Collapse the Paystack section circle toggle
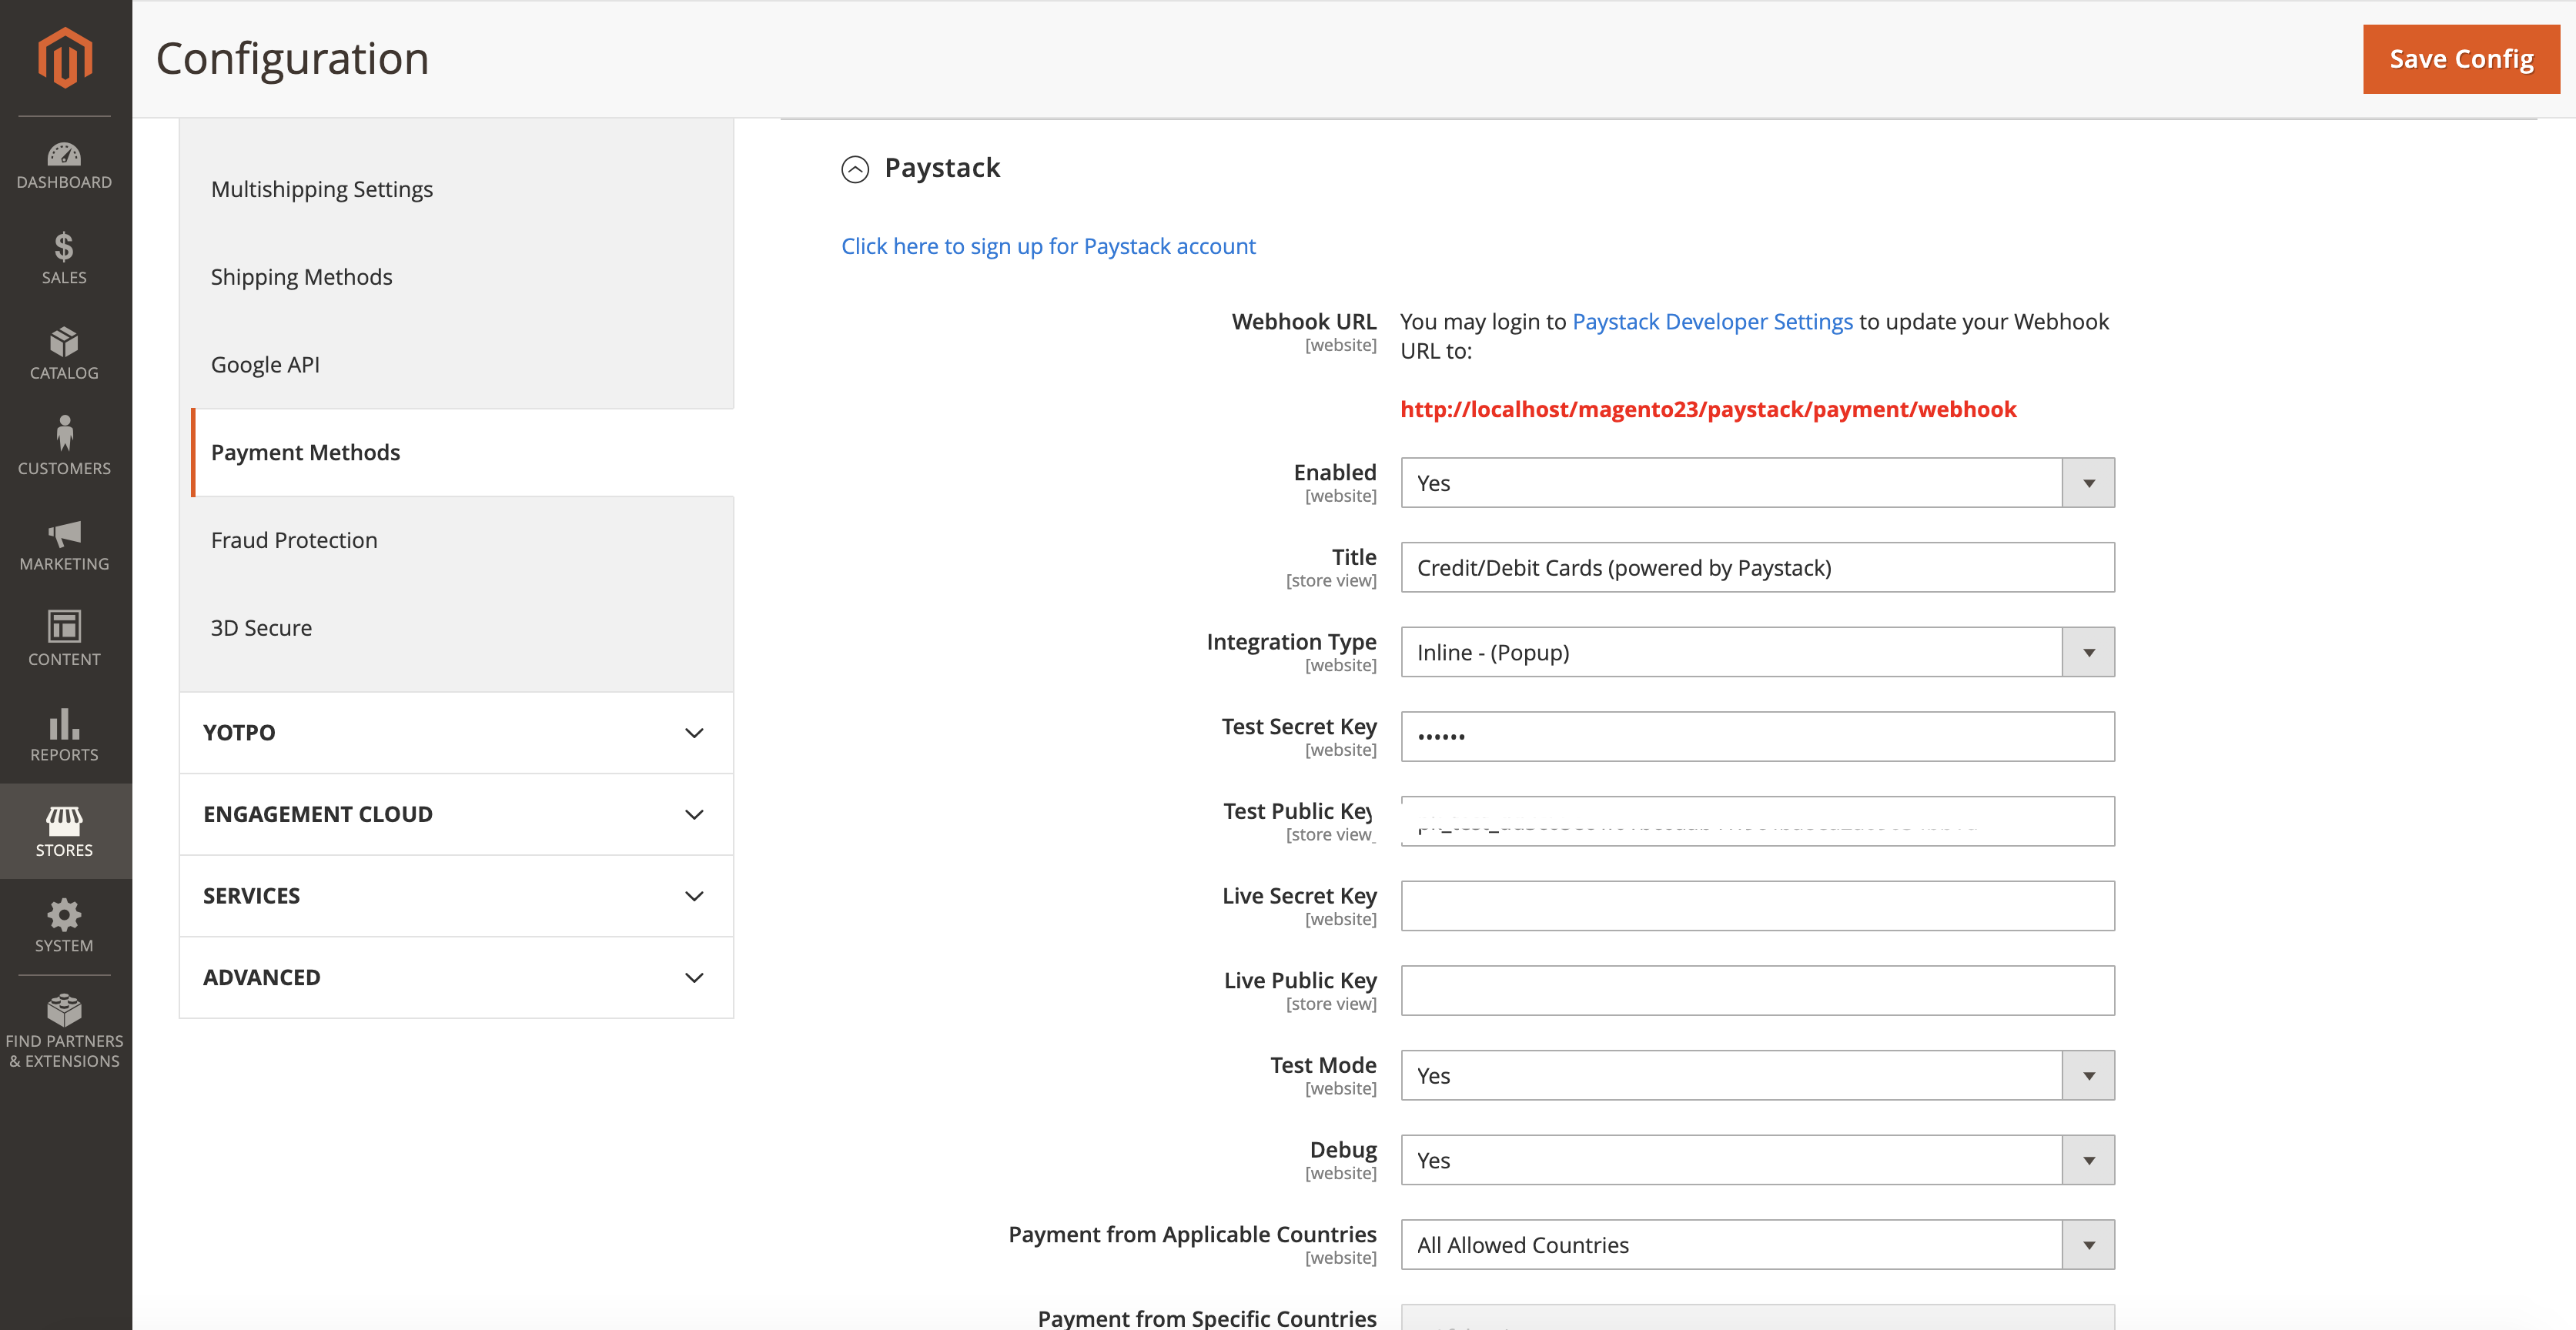 (x=855, y=169)
